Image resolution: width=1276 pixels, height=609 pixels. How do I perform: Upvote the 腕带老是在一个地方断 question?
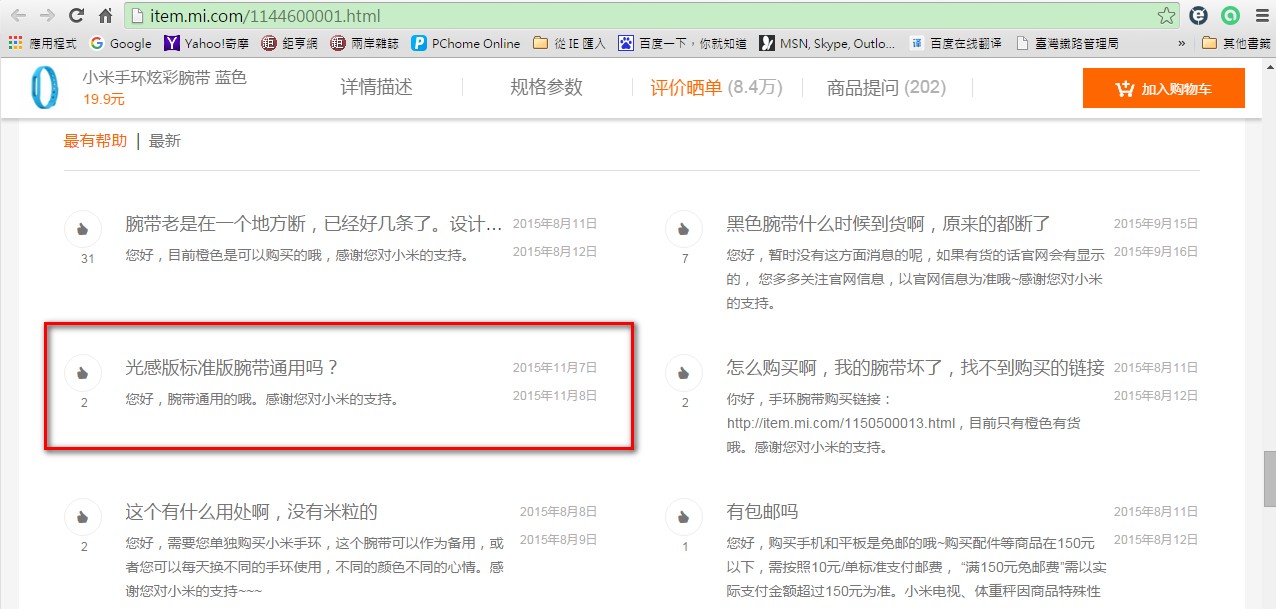(x=83, y=229)
